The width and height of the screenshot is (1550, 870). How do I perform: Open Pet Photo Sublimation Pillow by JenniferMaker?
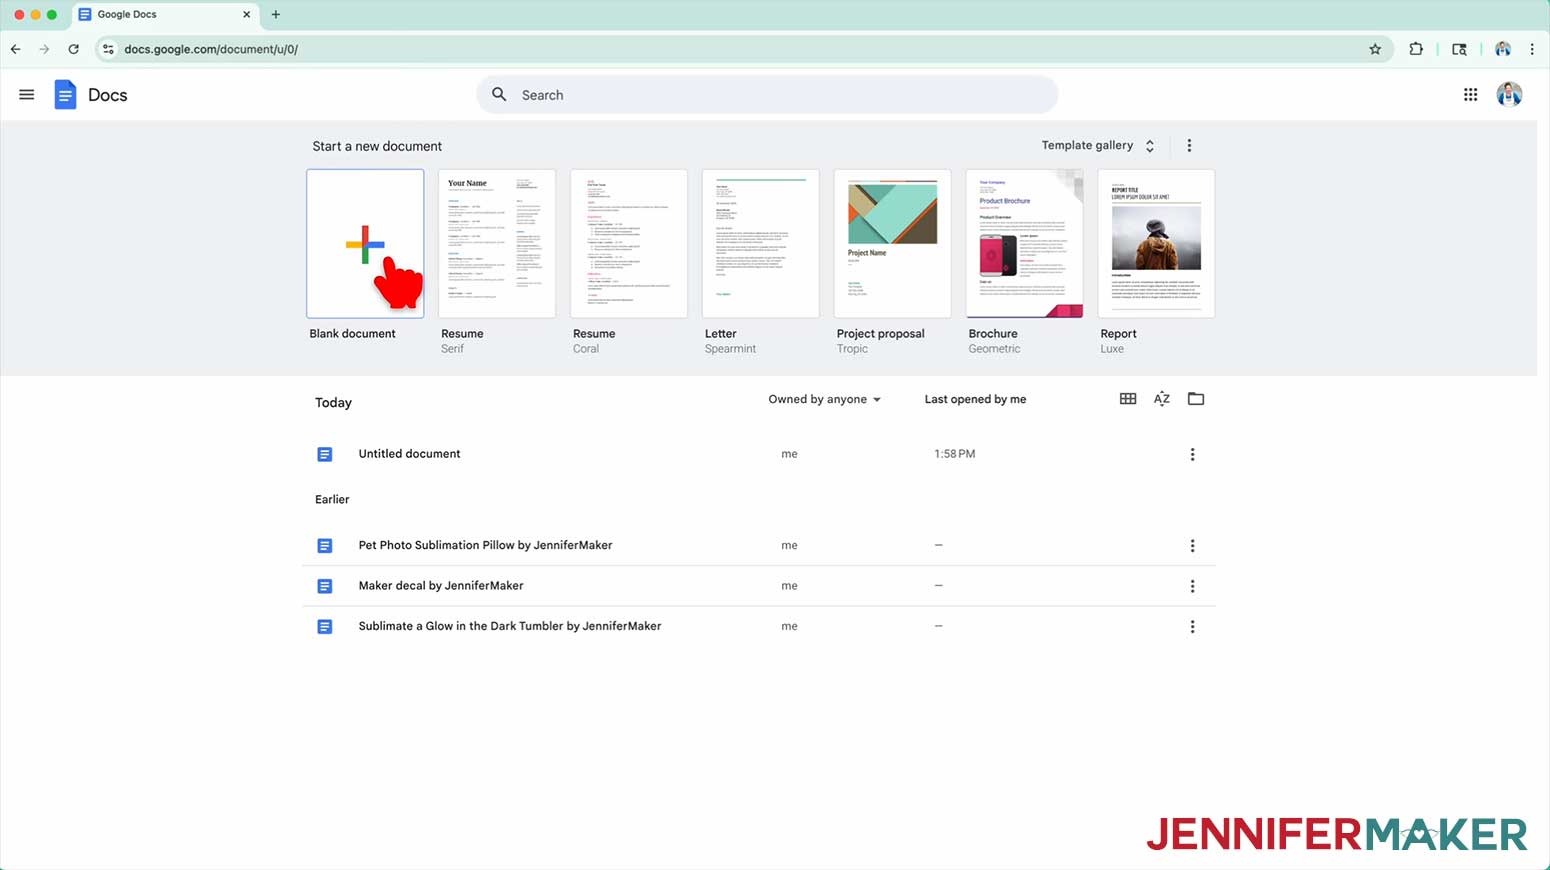(485, 545)
